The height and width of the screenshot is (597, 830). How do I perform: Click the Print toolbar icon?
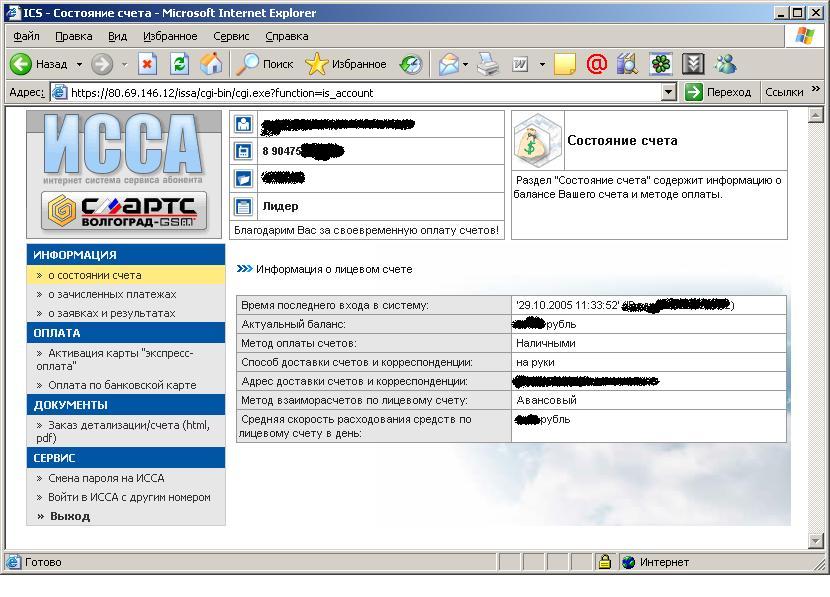487,64
